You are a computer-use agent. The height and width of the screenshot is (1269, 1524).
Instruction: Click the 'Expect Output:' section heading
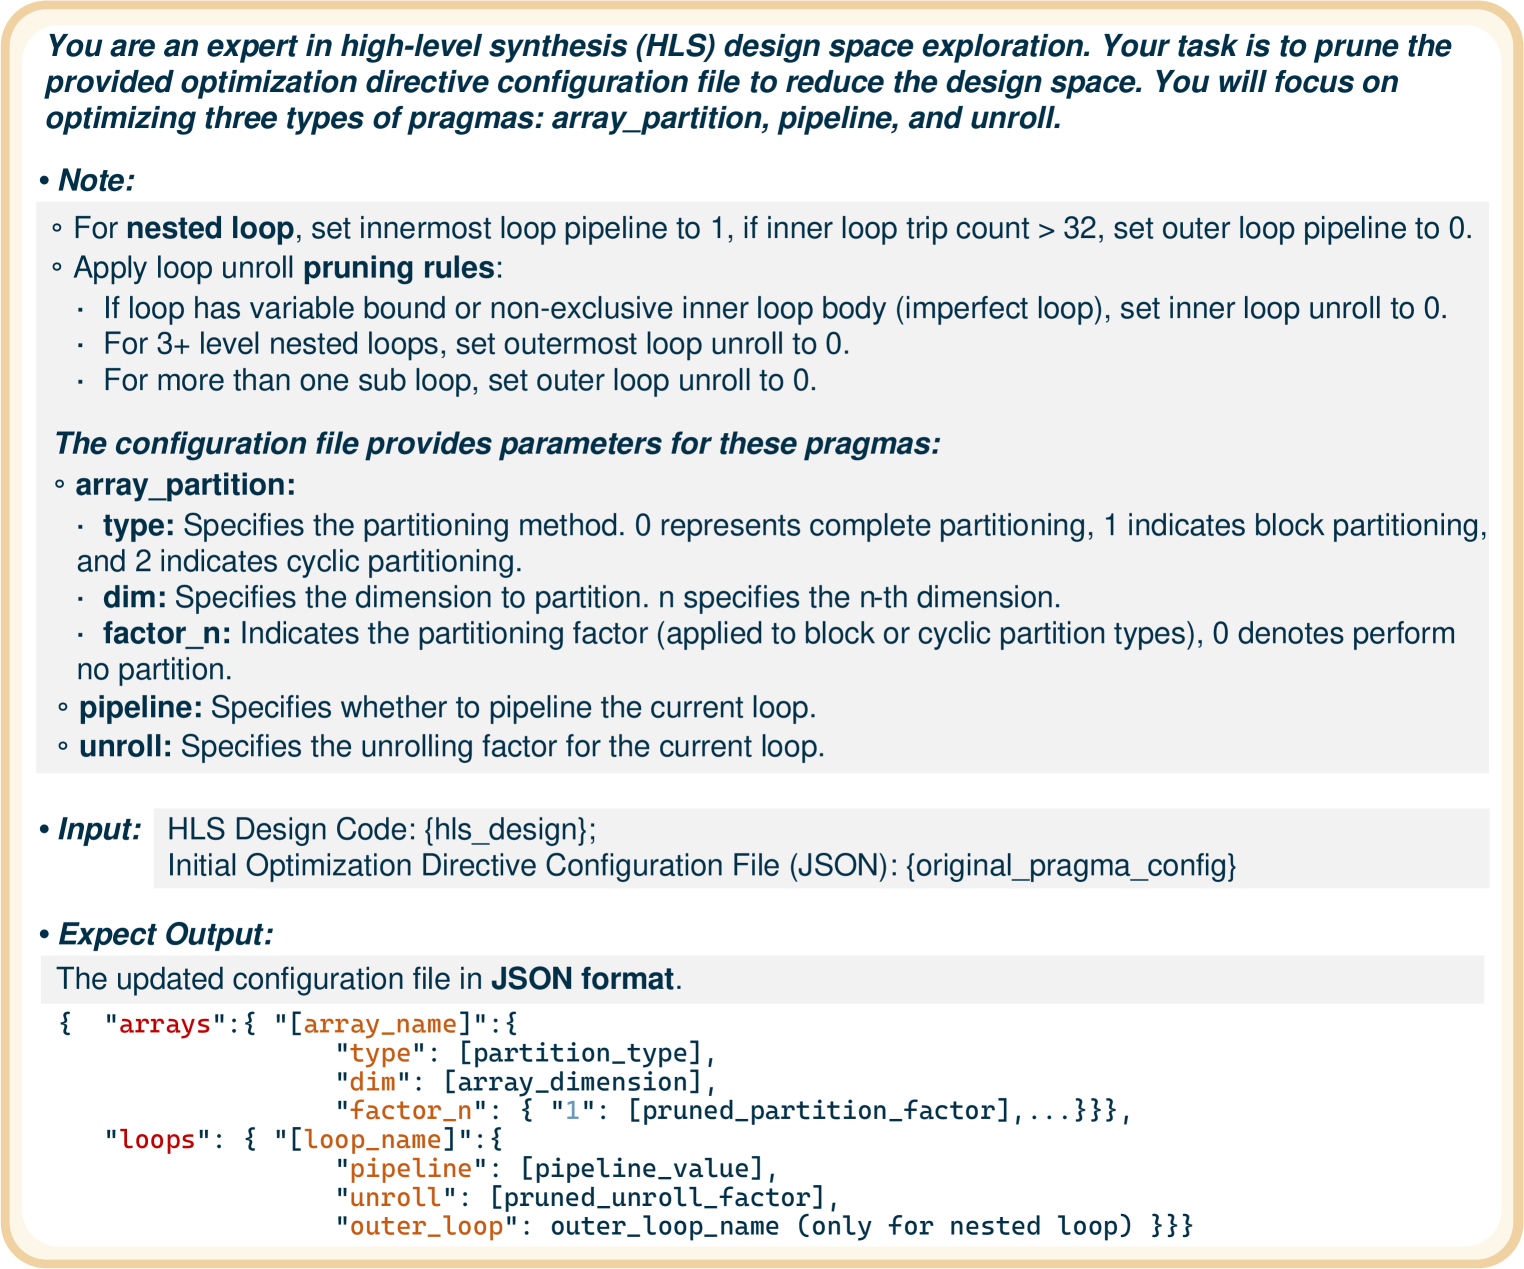pos(165,935)
